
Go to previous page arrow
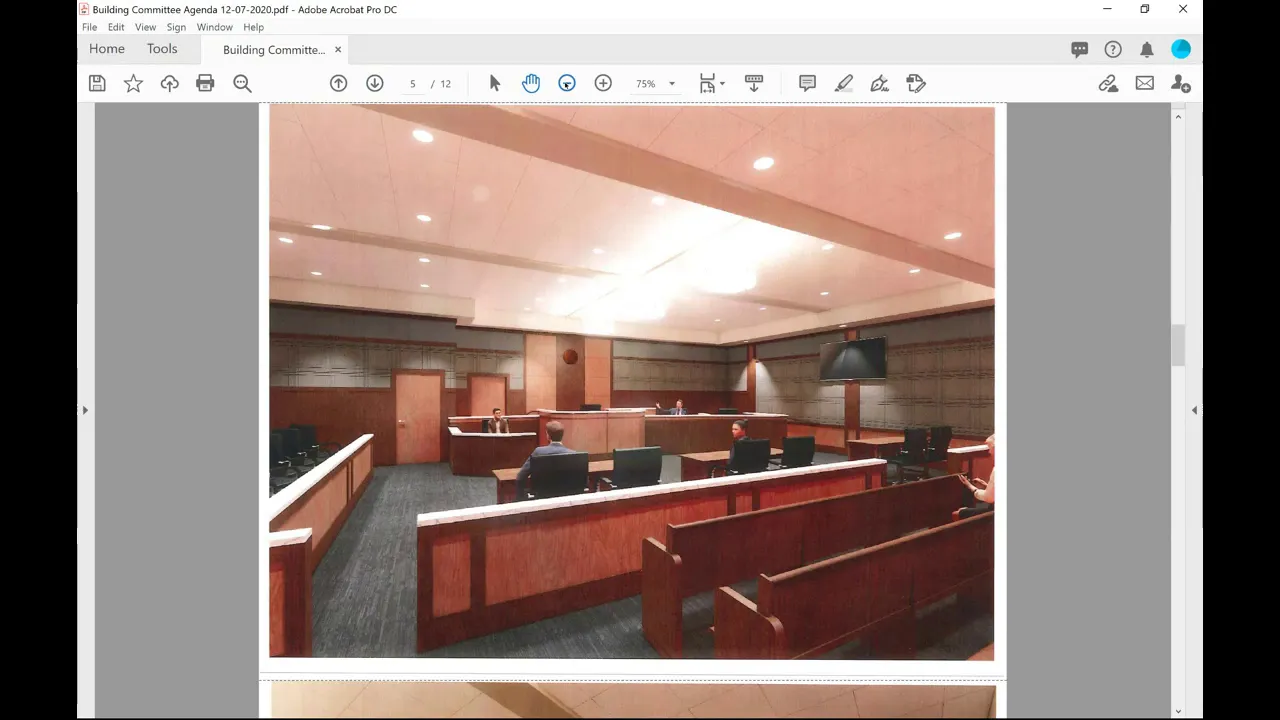pyautogui.click(x=338, y=84)
